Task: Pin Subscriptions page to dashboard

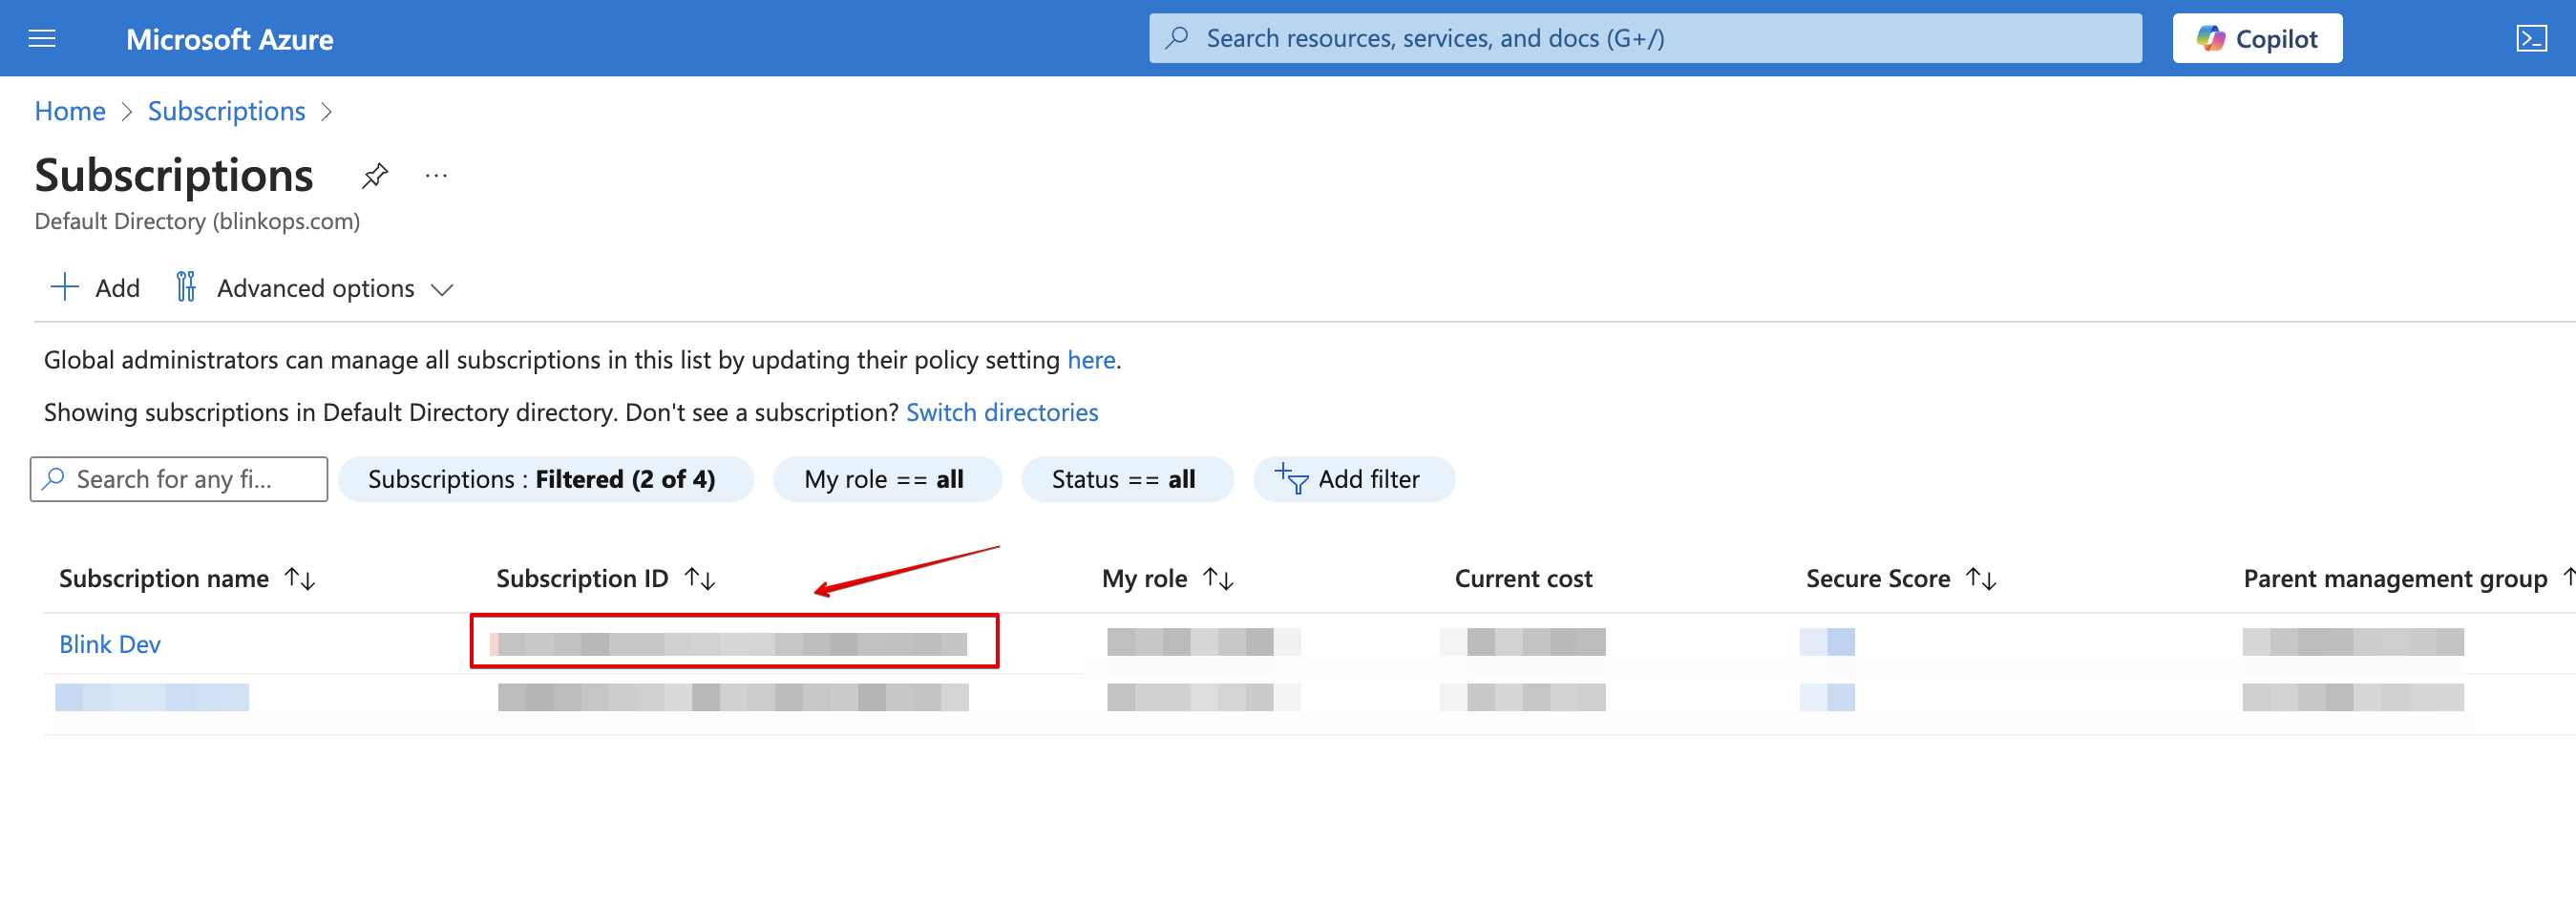Action: tap(375, 176)
